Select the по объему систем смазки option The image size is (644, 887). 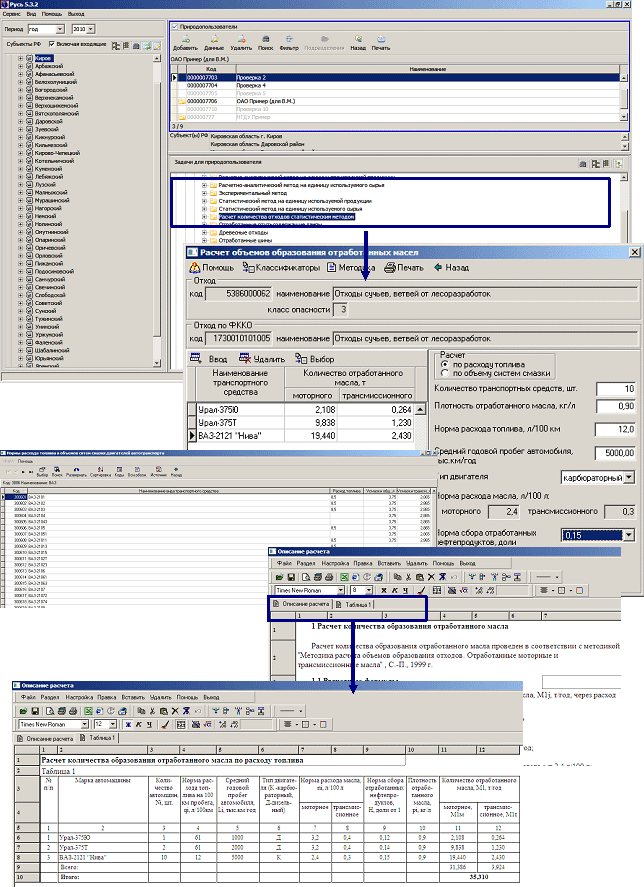coord(445,373)
